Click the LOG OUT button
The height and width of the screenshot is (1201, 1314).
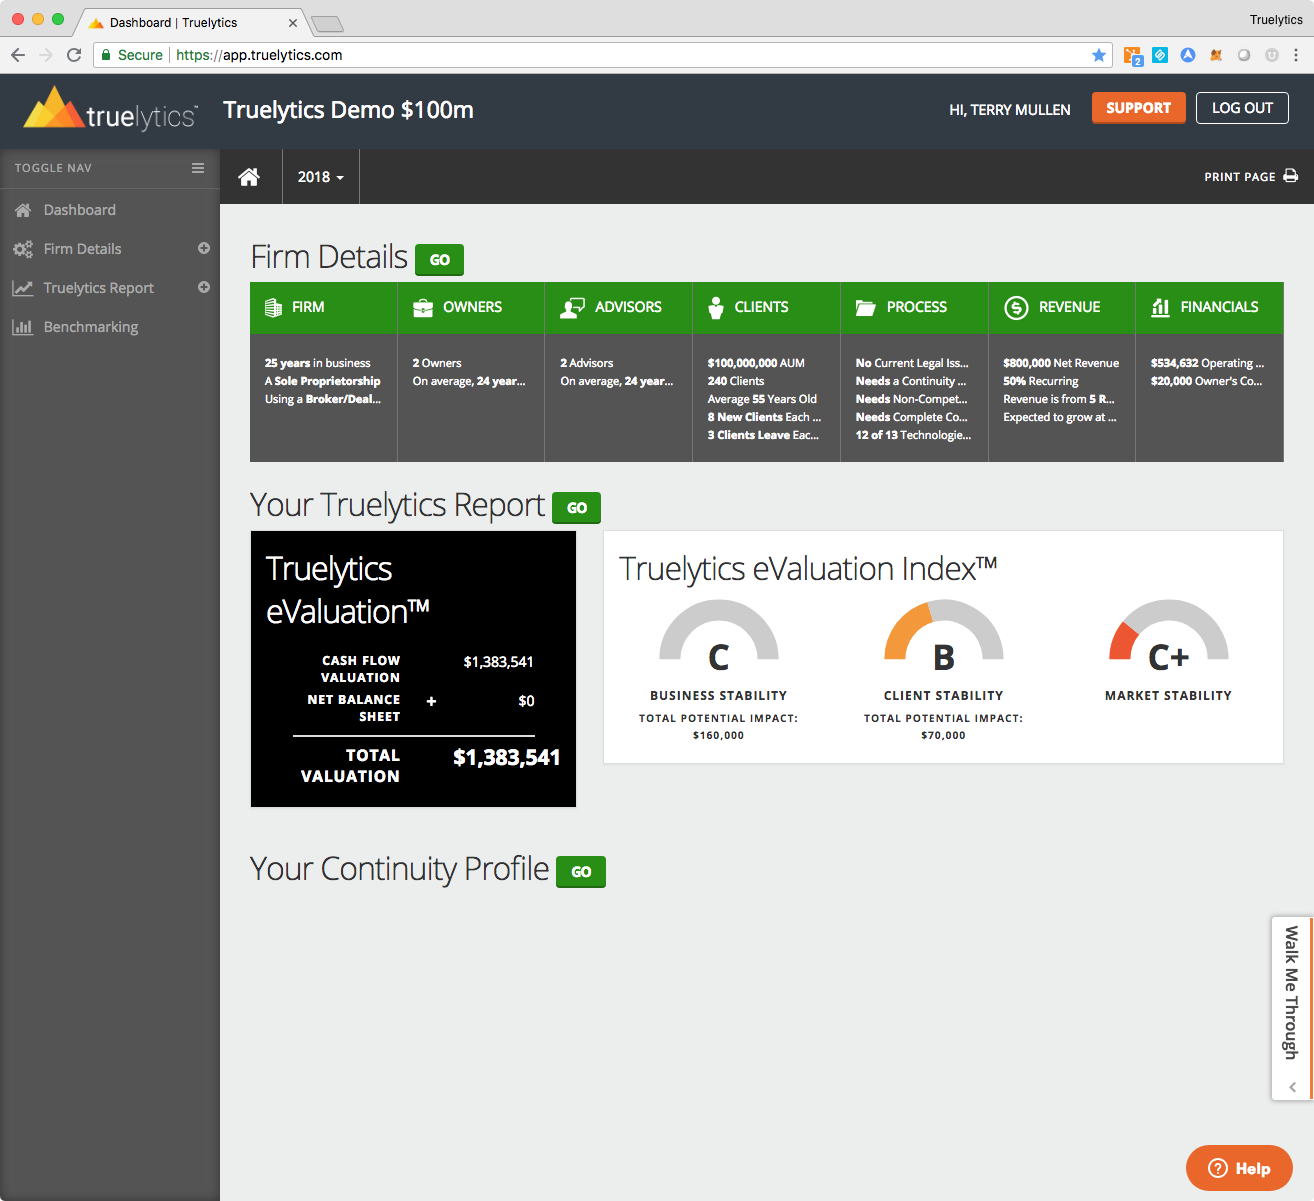(x=1243, y=108)
